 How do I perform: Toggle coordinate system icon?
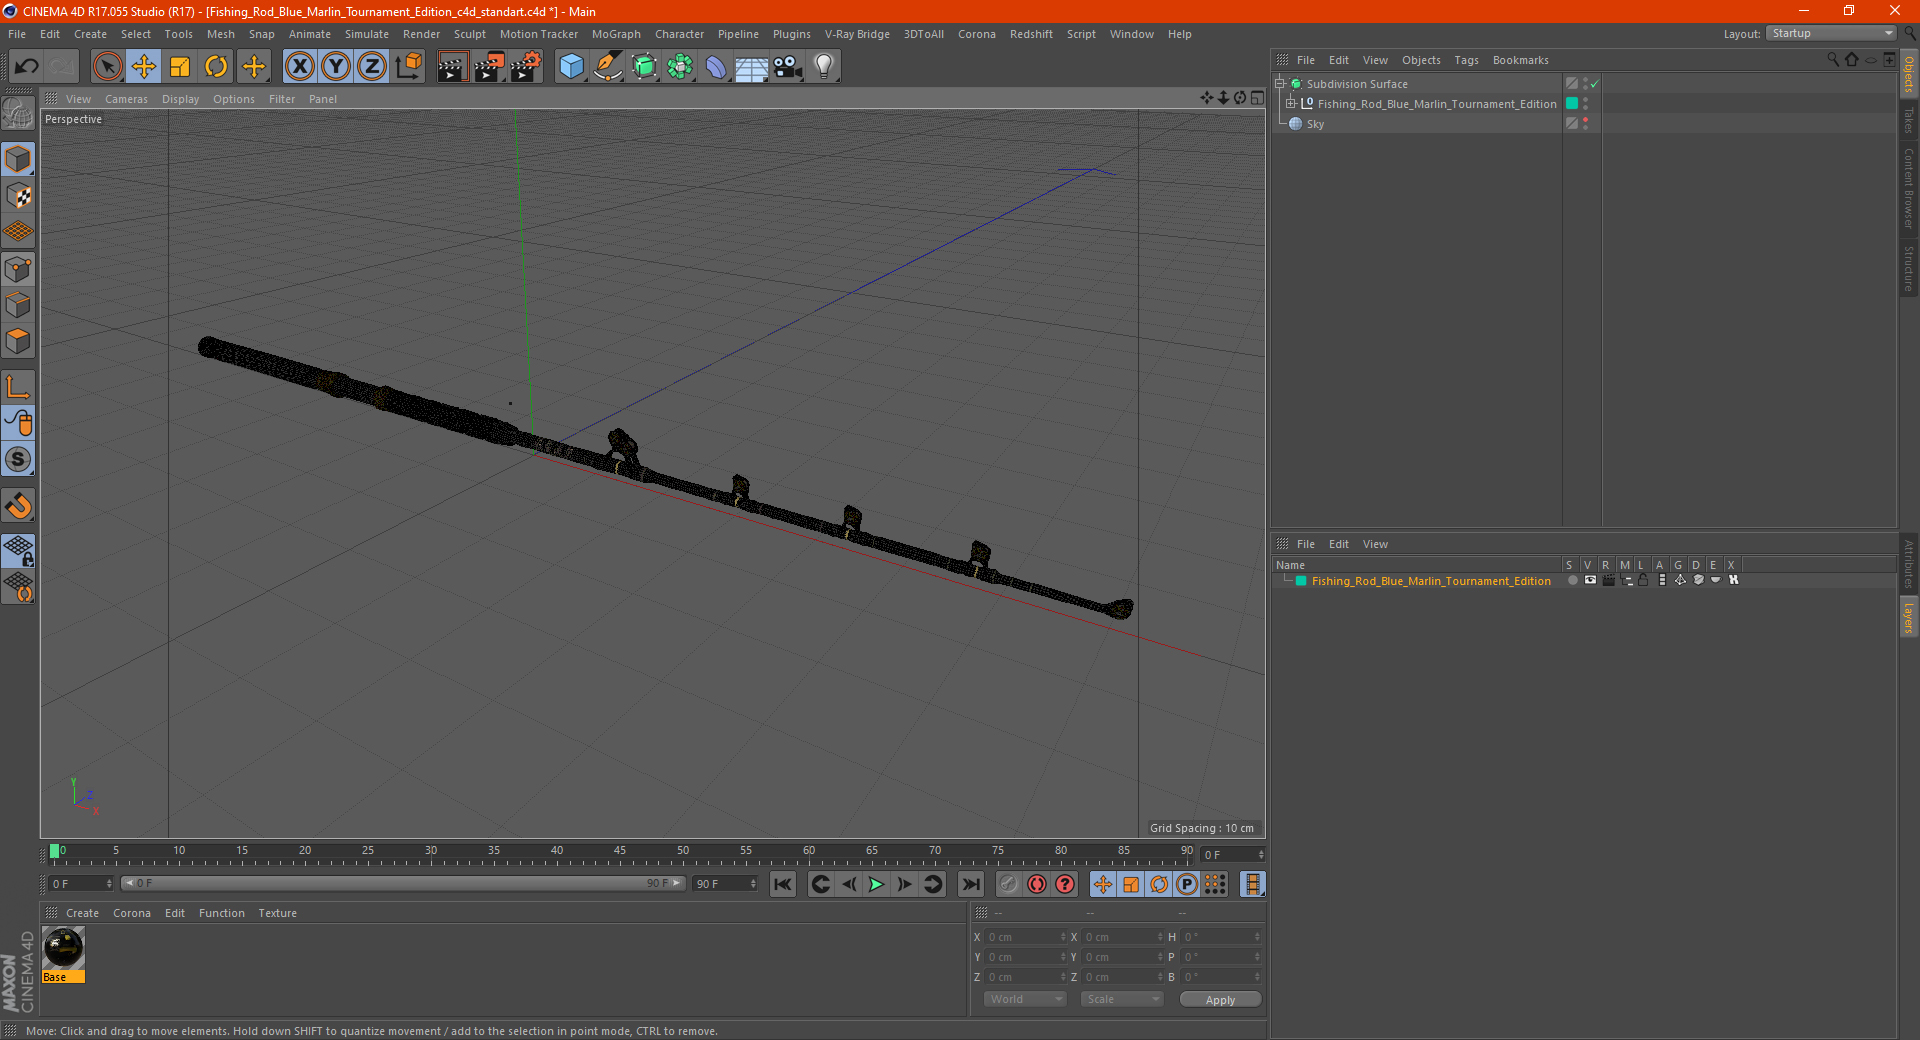point(409,67)
